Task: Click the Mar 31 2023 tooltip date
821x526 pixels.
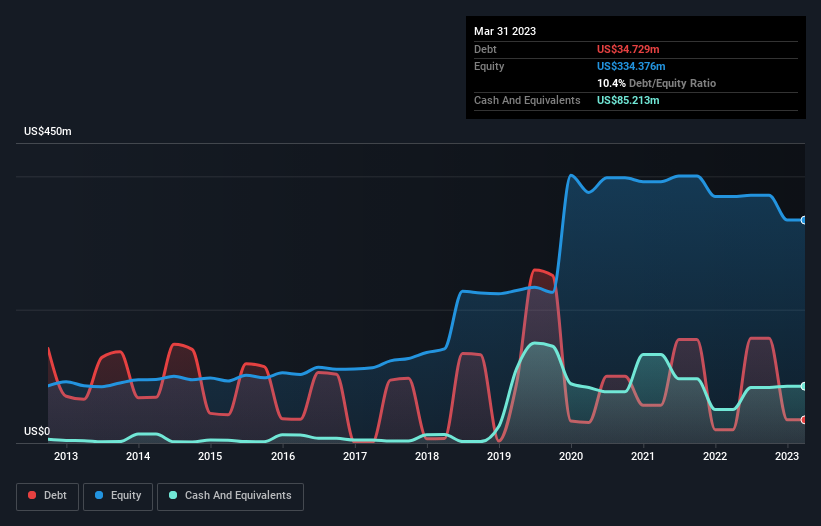Action: pyautogui.click(x=505, y=31)
